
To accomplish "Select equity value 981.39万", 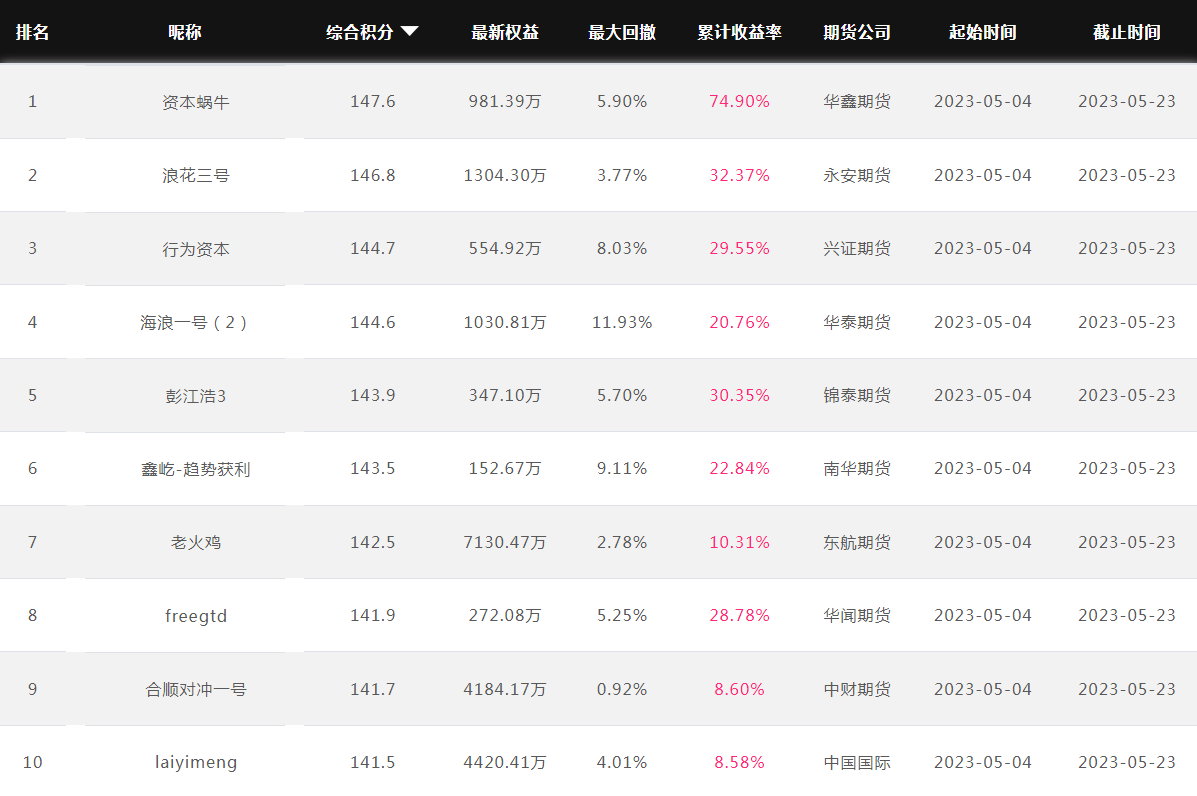I will pyautogui.click(x=505, y=102).
